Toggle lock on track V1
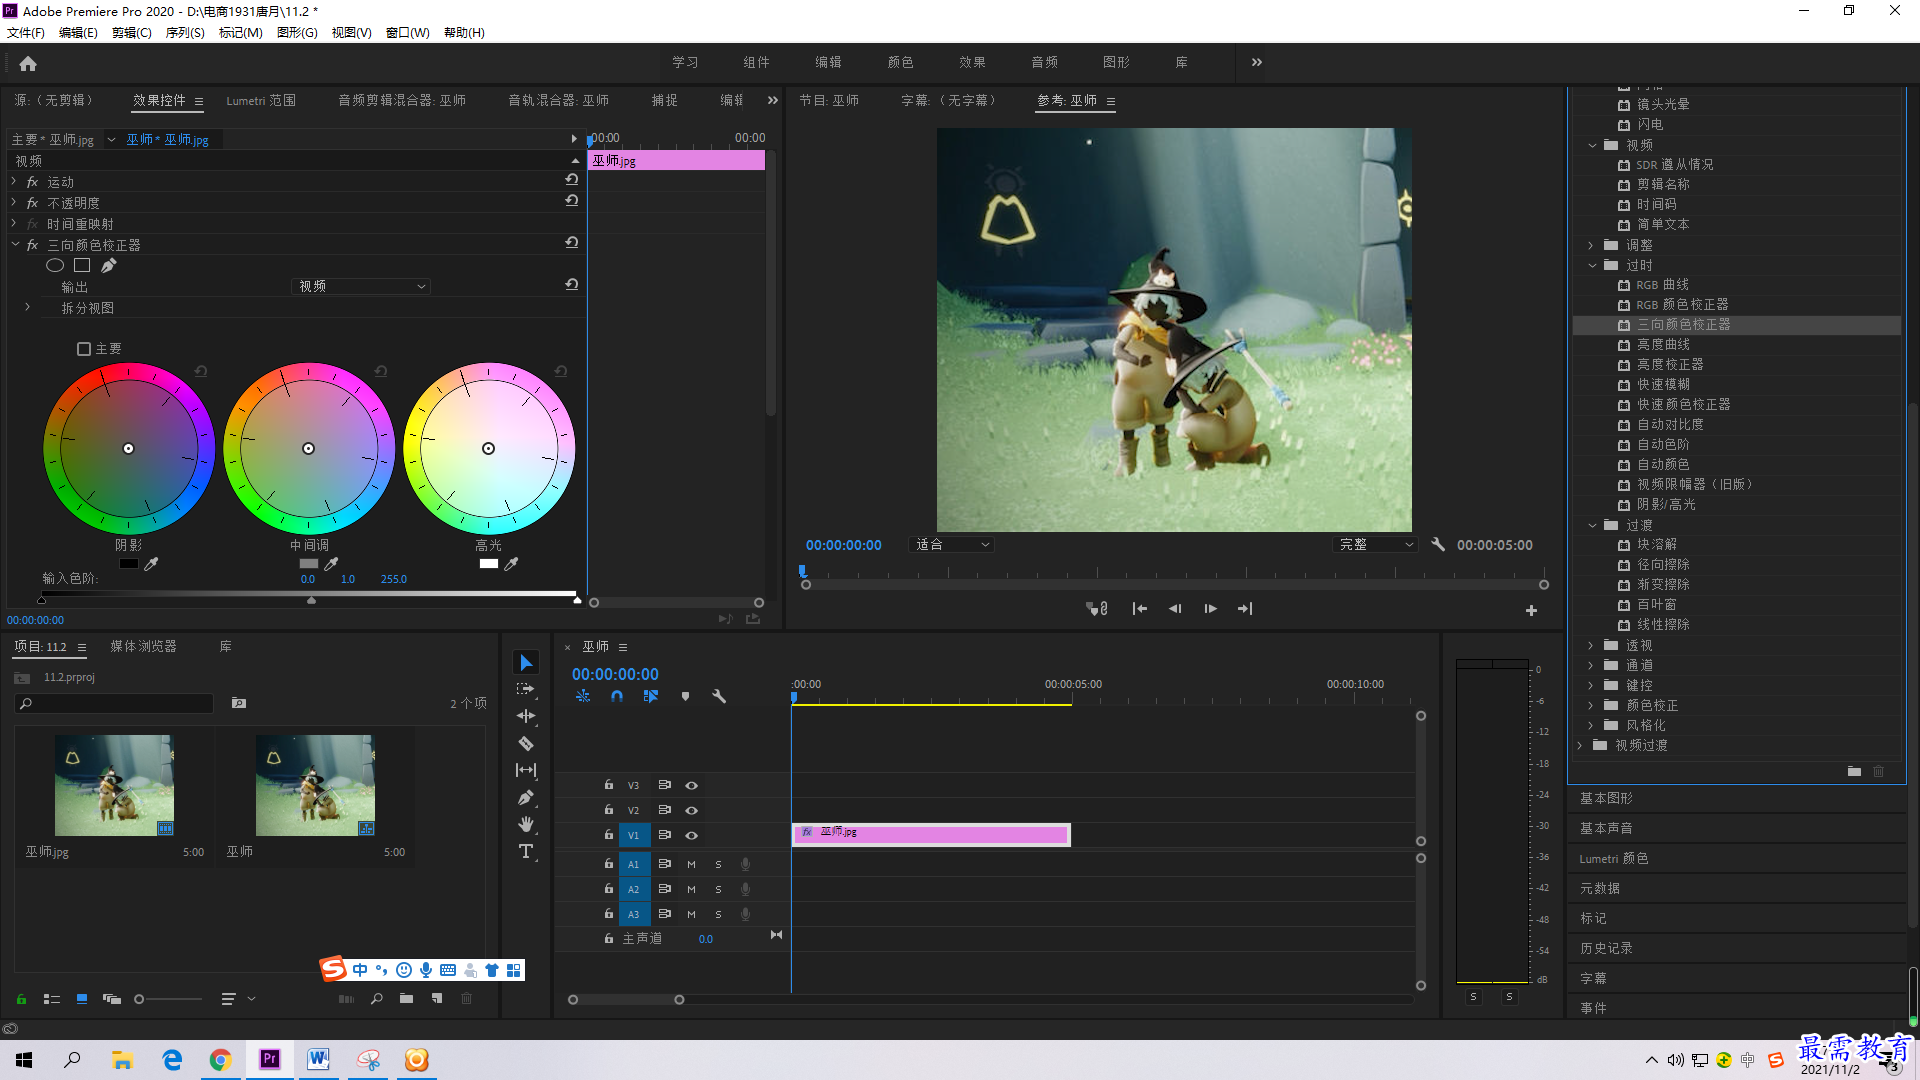Image resolution: width=1920 pixels, height=1080 pixels. pos(608,834)
